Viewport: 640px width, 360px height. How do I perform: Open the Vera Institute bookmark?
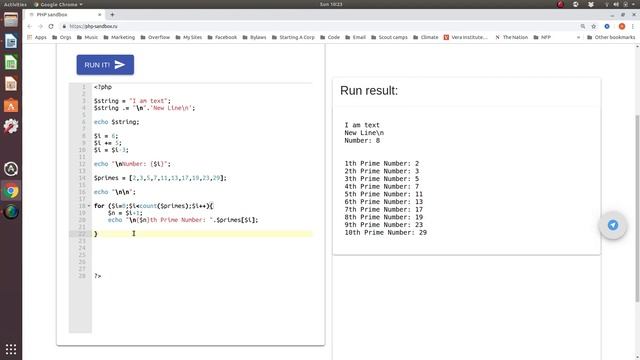(x=465, y=37)
